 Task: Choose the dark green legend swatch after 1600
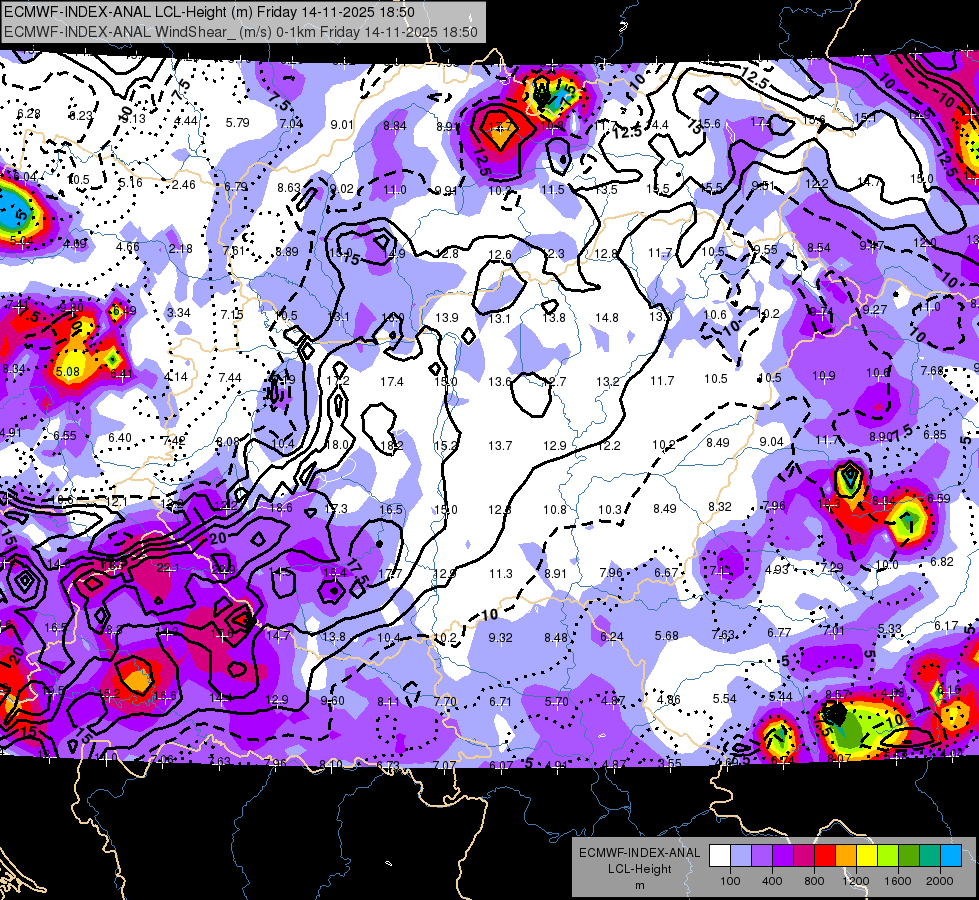[909, 855]
